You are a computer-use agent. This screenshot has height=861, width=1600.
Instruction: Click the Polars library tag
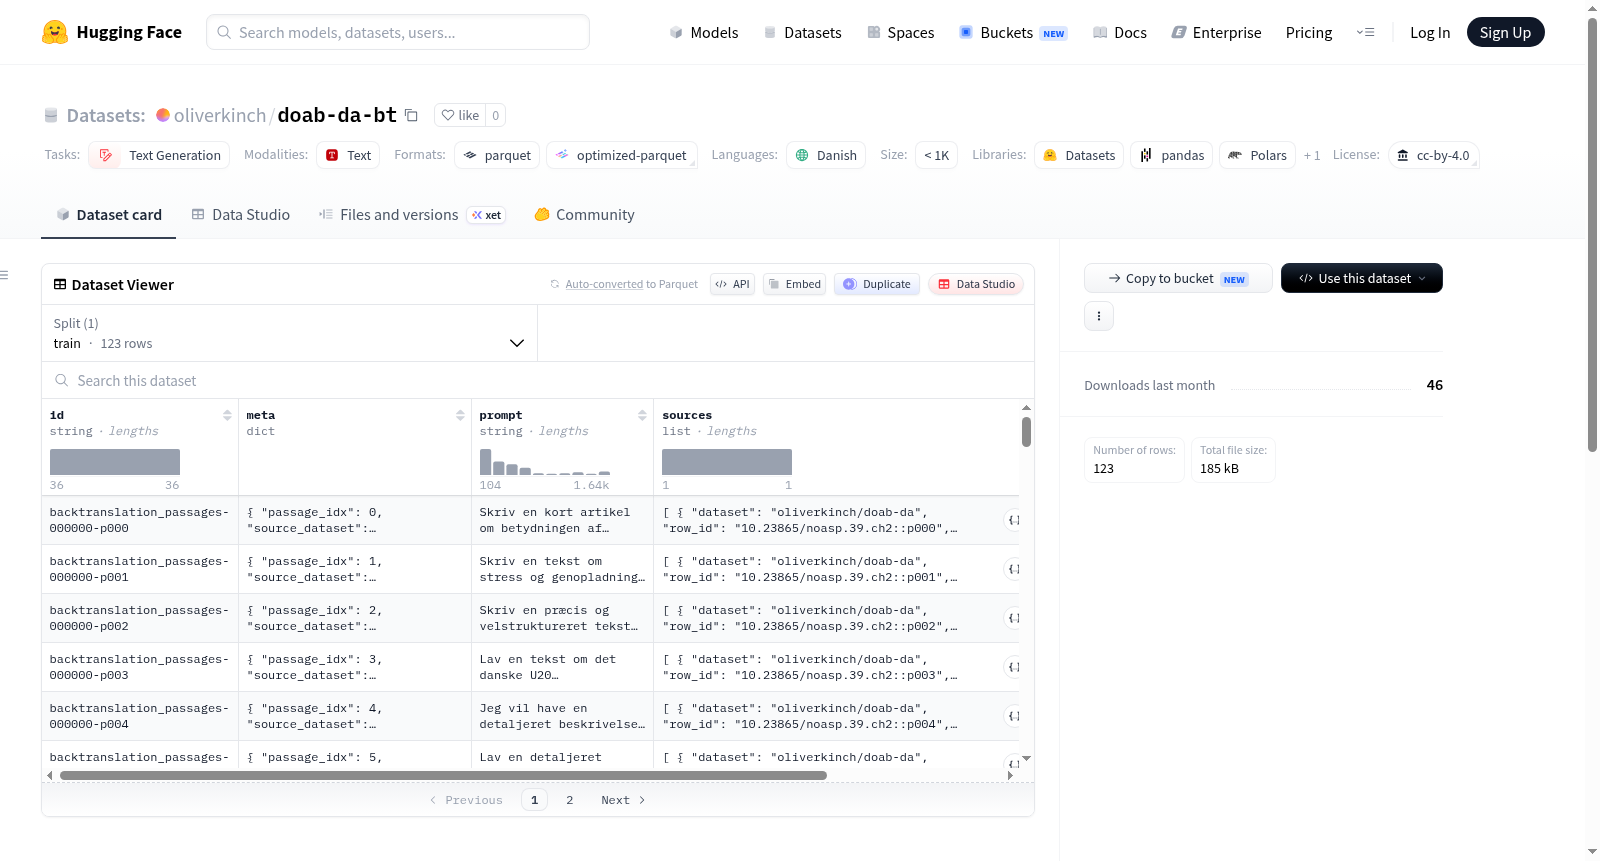point(1258,155)
